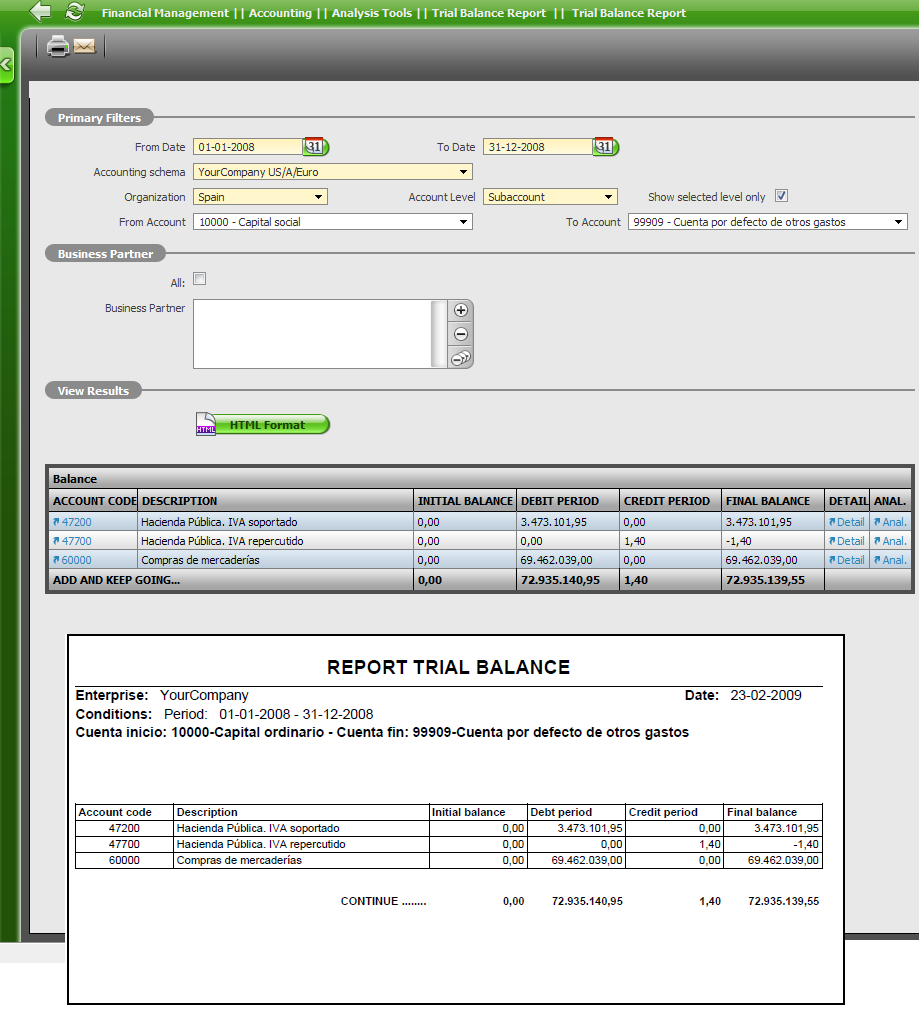This screenshot has height=1017, width=919.
Task: Open account code 47200 link
Action: [76, 522]
